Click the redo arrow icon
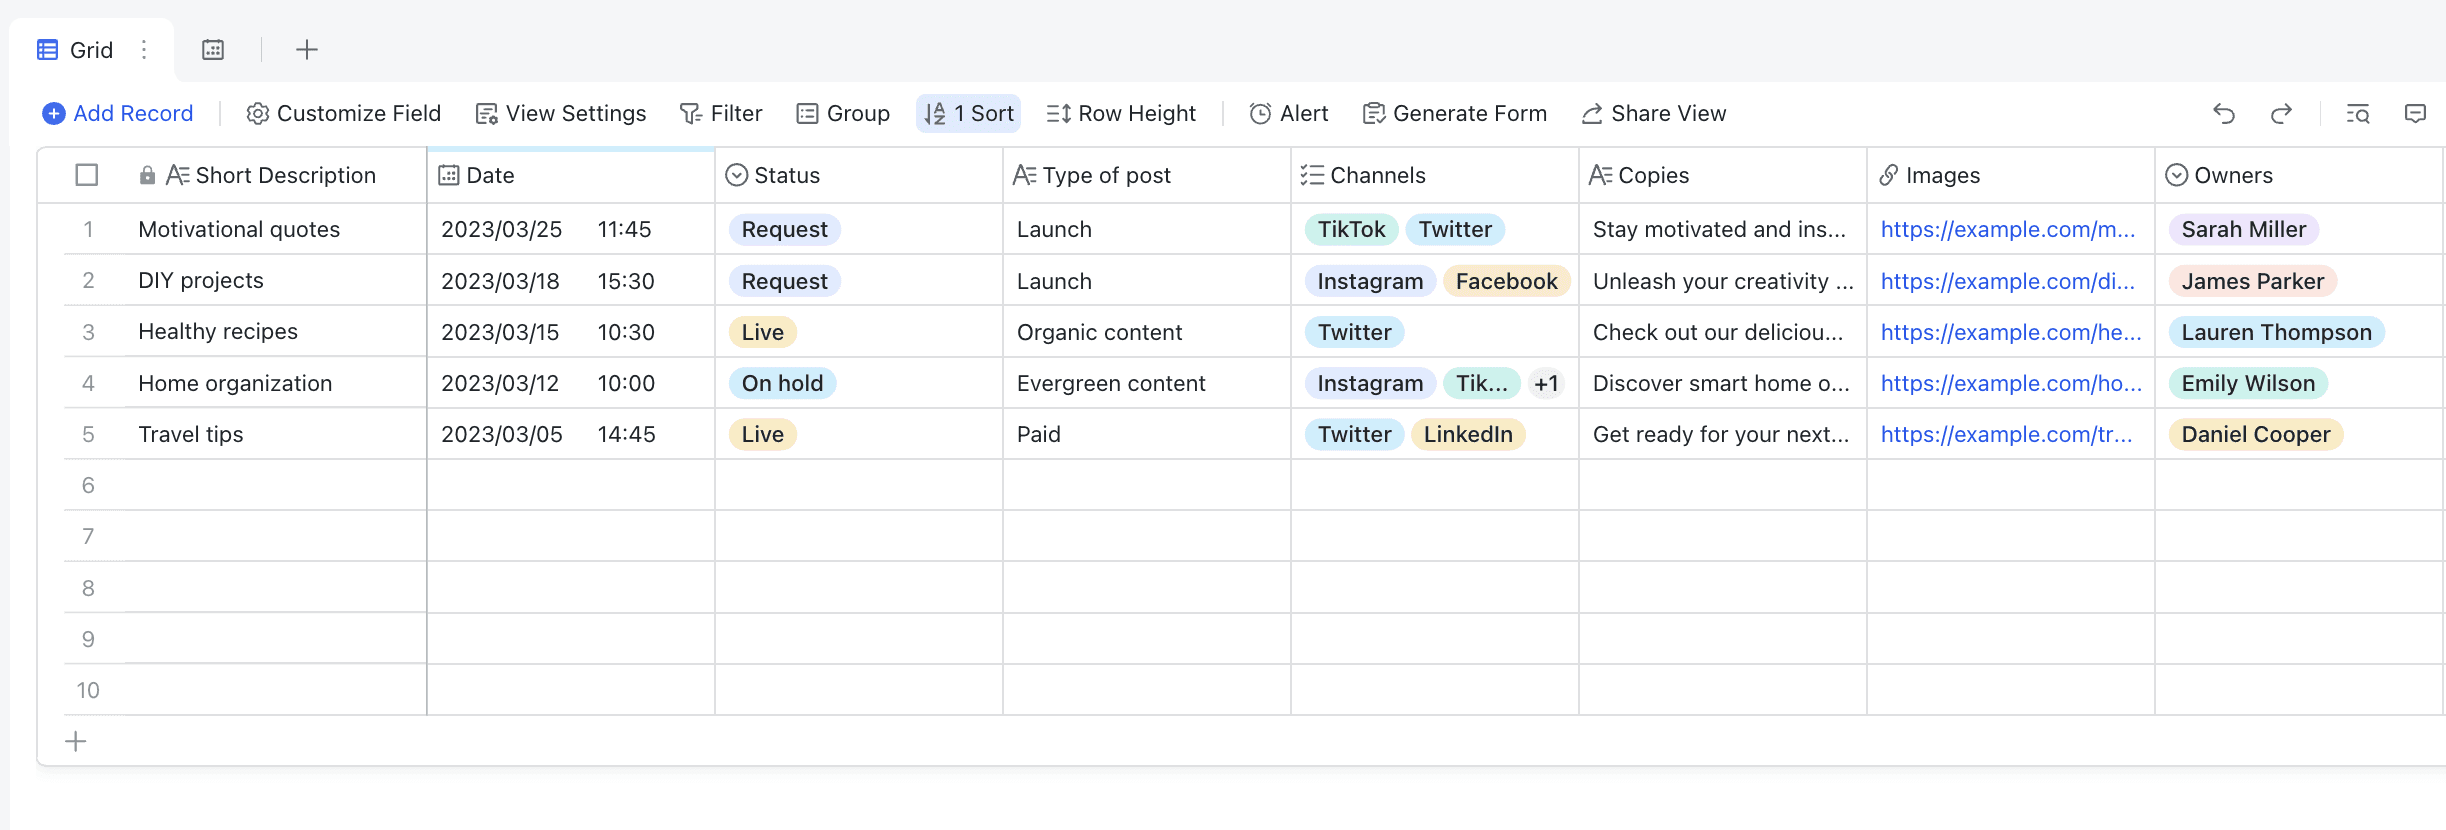This screenshot has width=2446, height=830. pos(2281,114)
